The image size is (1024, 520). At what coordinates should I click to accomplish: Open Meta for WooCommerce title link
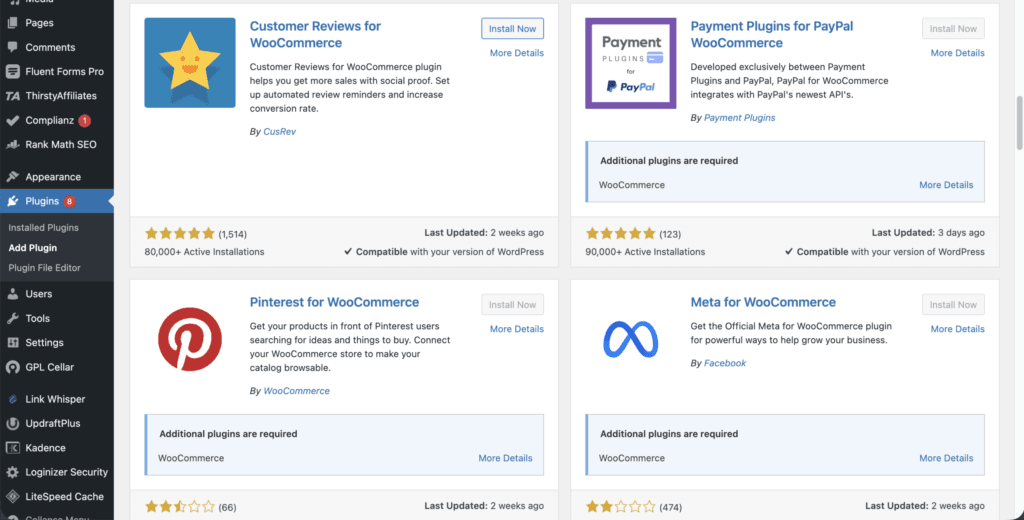click(x=763, y=302)
